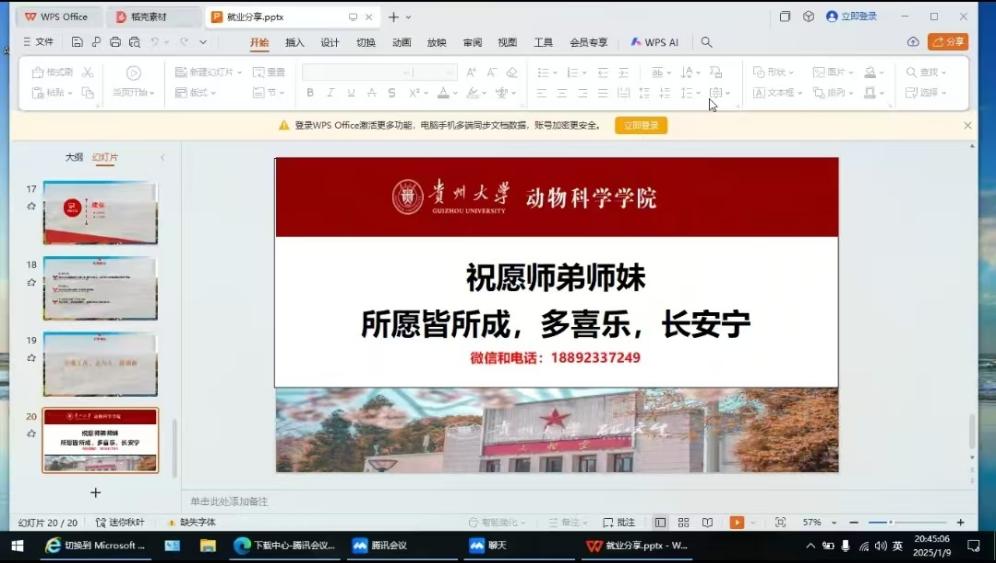Toggle normal view button in status bar

pos(660,522)
